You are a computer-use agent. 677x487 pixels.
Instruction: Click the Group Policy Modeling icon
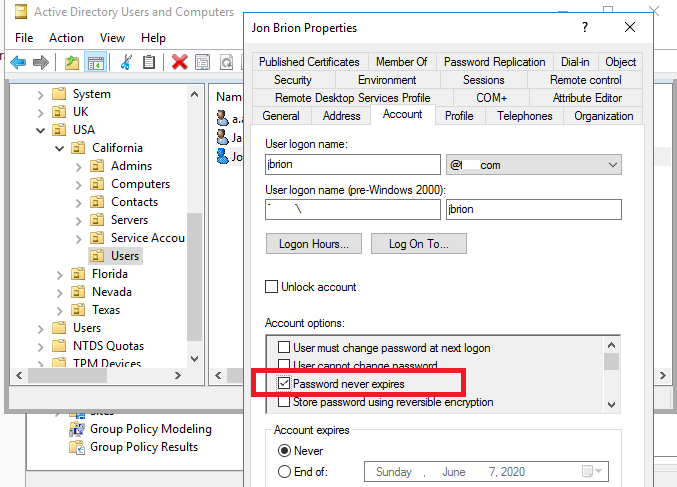click(x=77, y=429)
